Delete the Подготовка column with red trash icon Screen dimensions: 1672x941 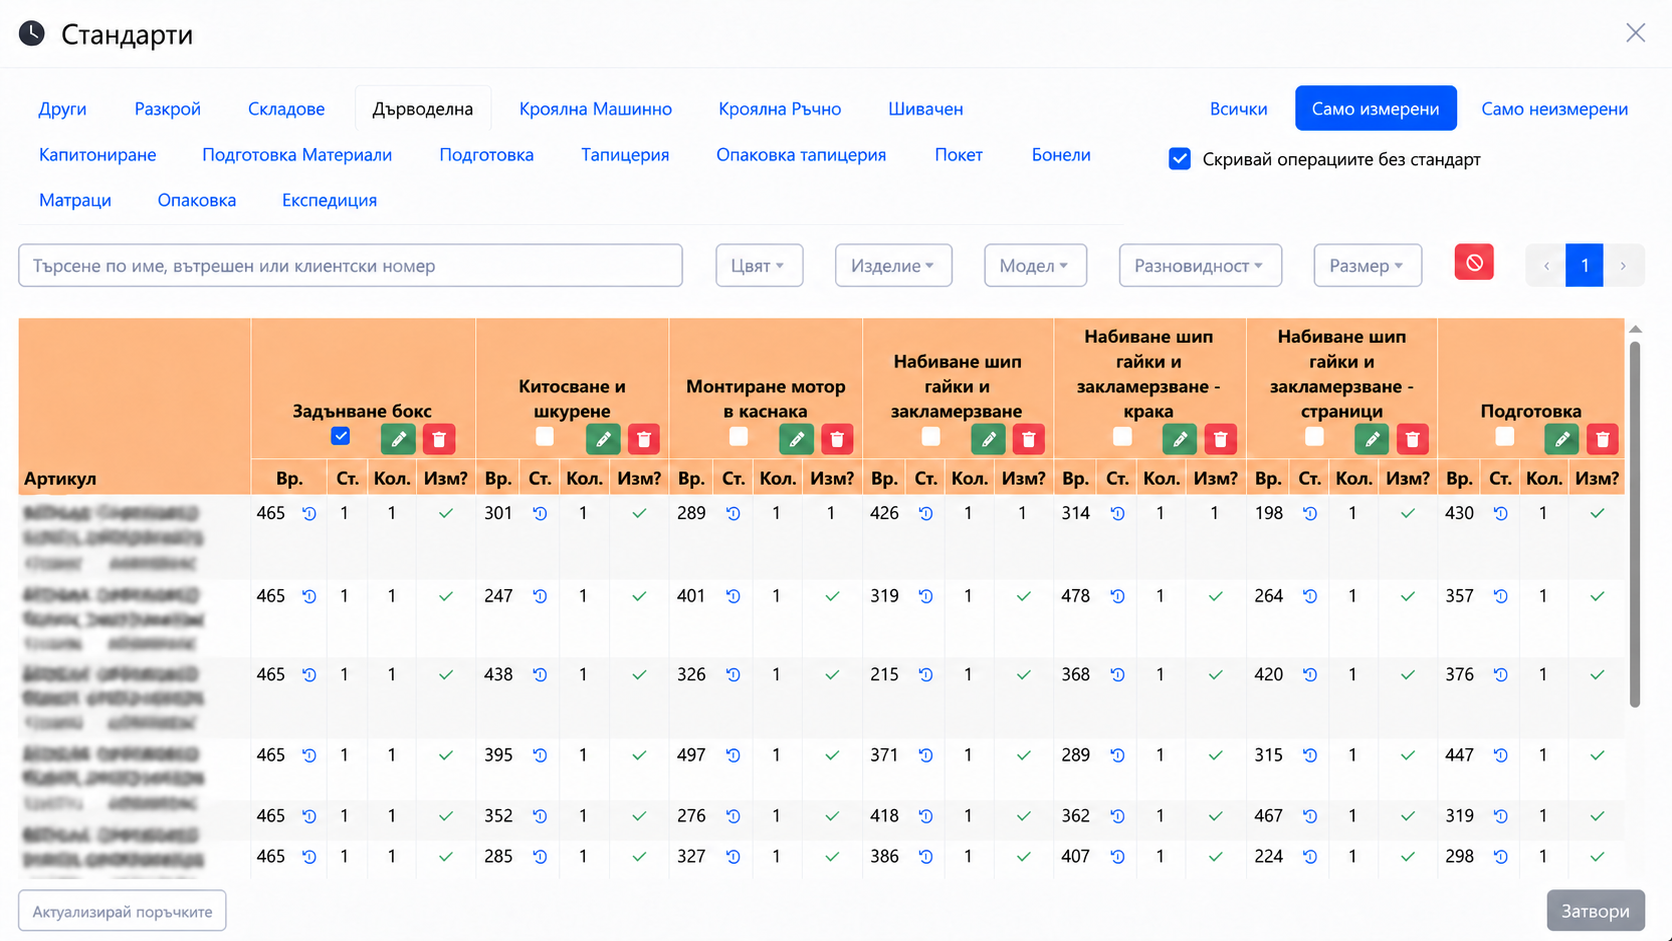tap(1602, 439)
